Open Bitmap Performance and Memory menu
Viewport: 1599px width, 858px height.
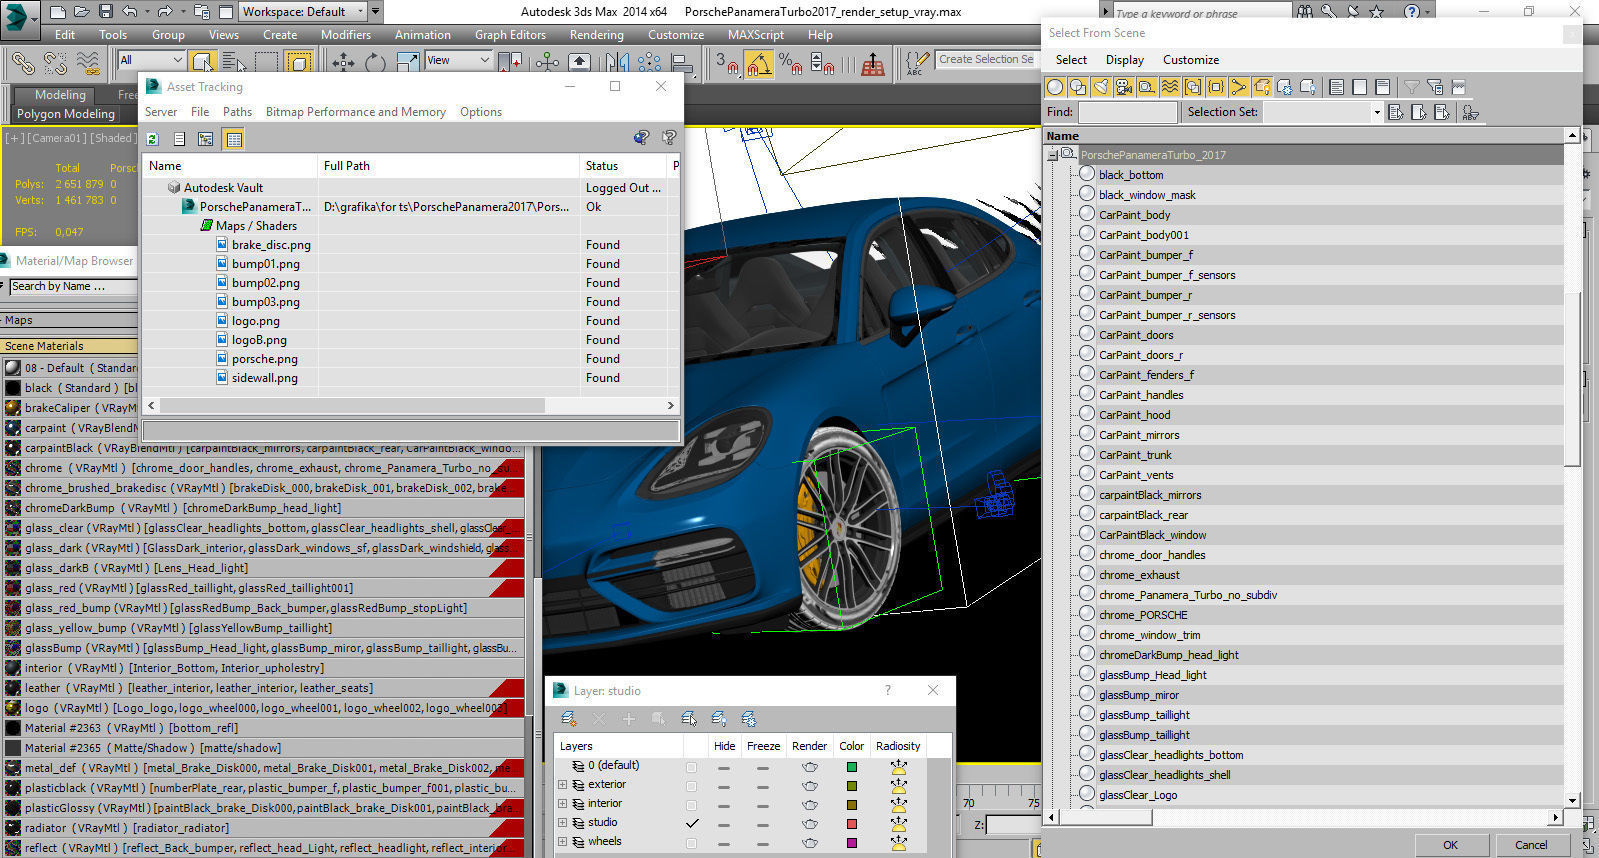(x=356, y=112)
